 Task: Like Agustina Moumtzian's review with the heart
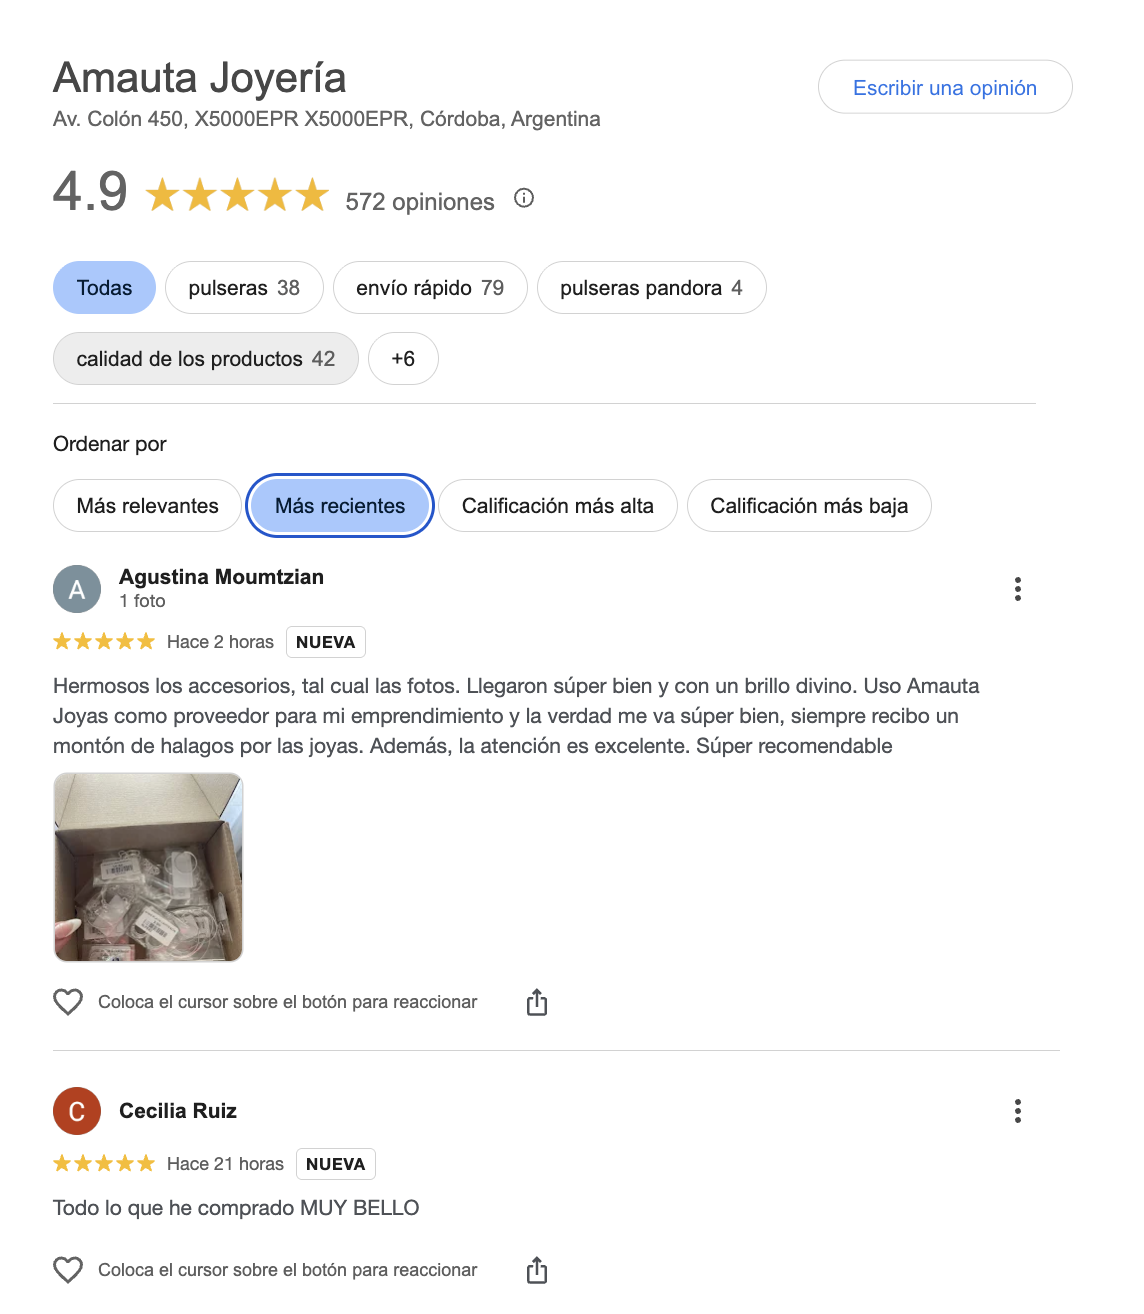point(68,1002)
